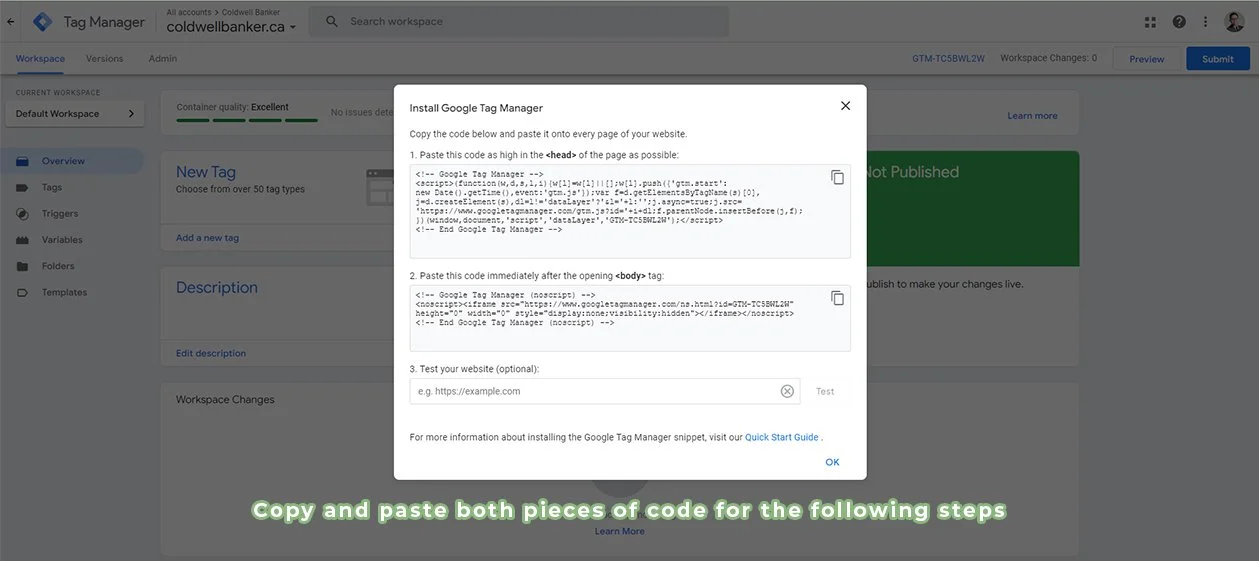Expand the Default Workspace selector

[x=75, y=114]
